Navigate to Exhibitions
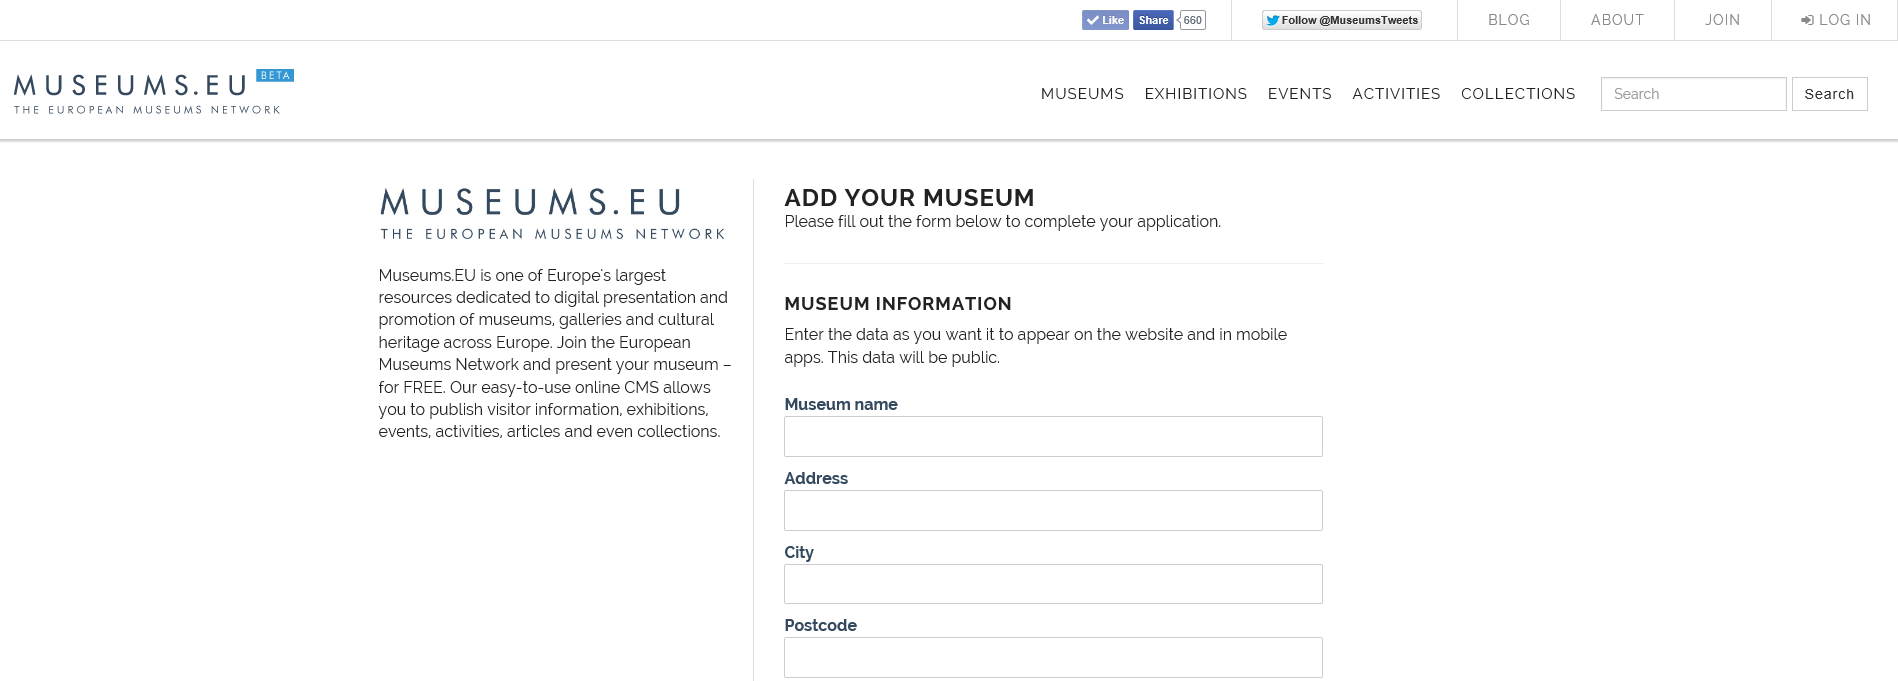This screenshot has height=681, width=1898. click(1195, 94)
